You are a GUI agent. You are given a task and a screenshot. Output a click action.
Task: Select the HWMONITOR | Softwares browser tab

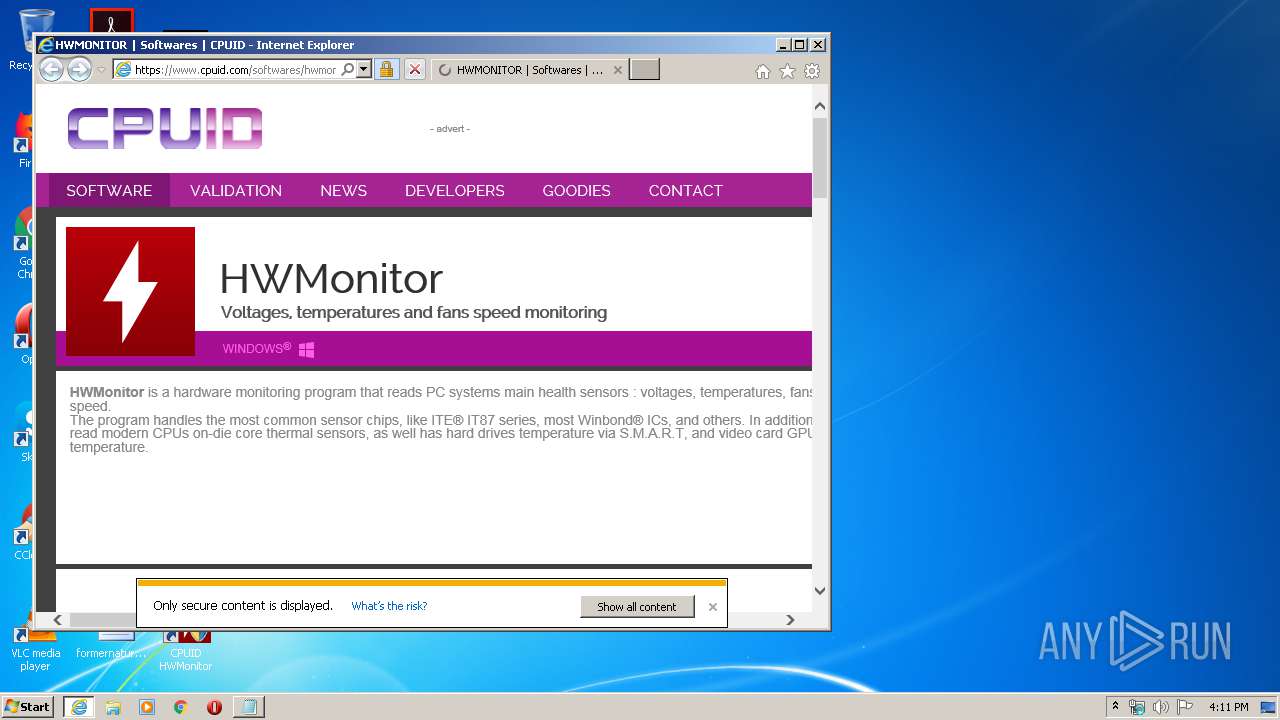(x=530, y=70)
